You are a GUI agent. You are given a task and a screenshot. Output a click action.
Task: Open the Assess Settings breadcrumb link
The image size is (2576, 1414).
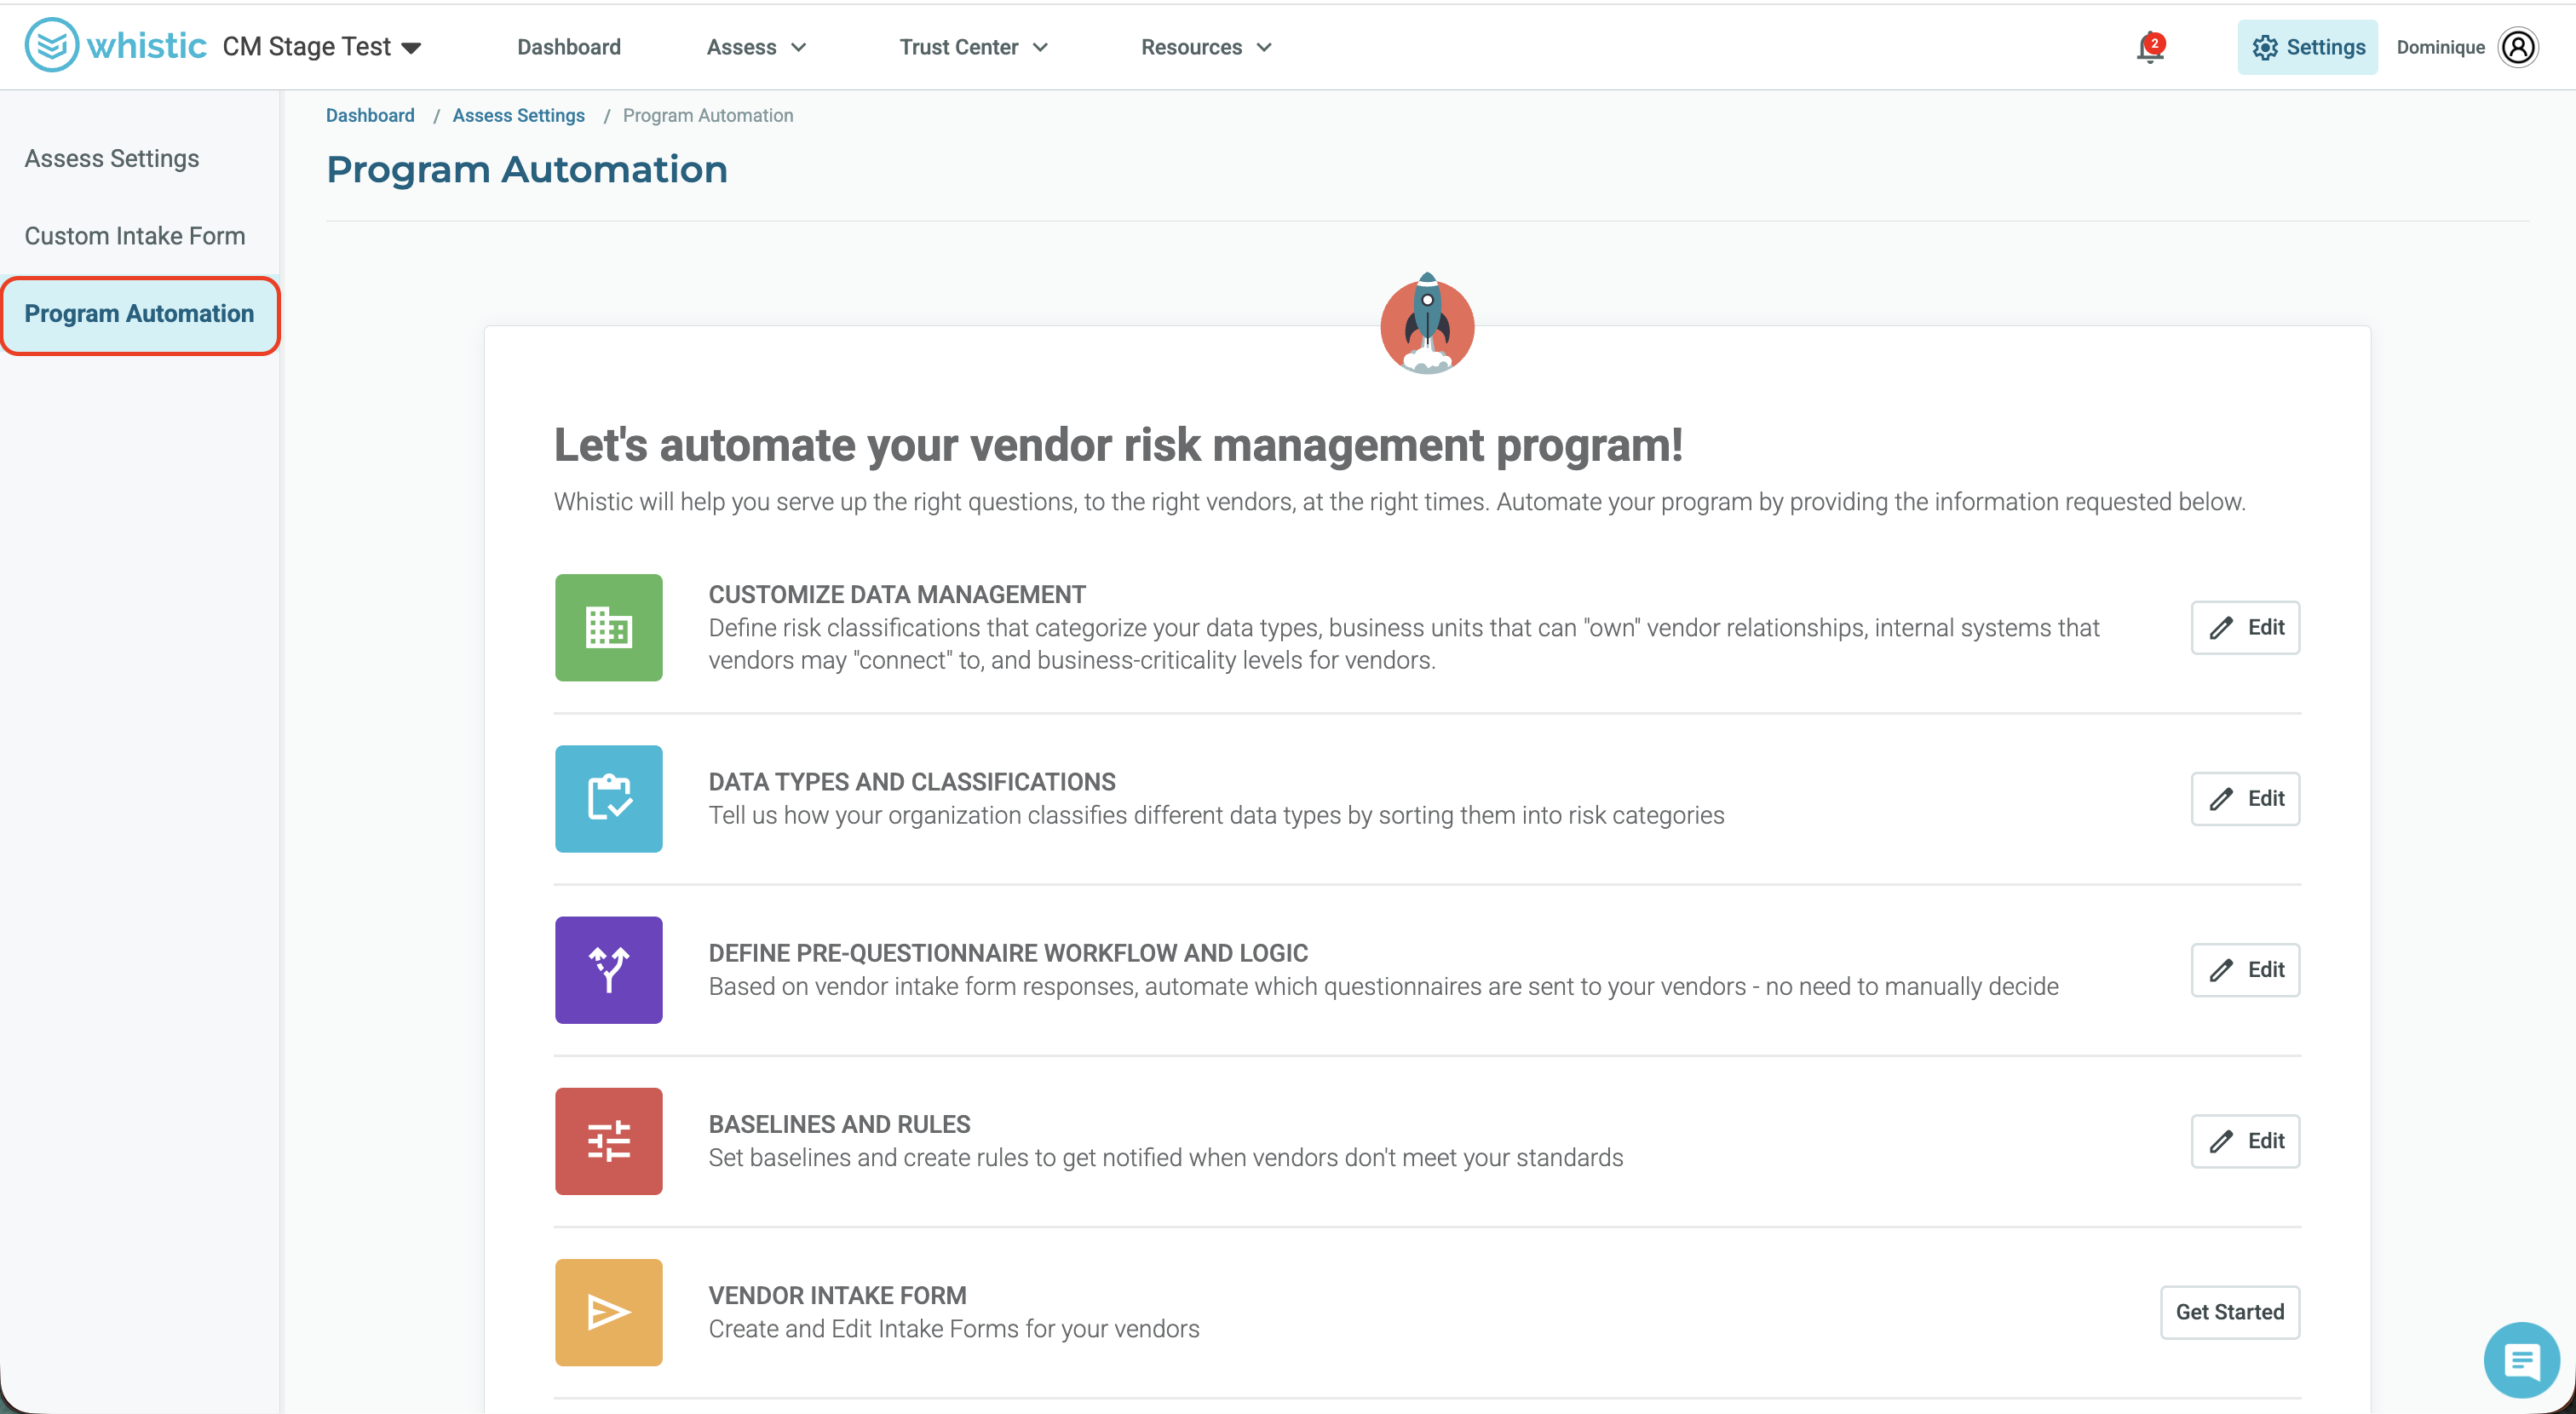(518, 115)
